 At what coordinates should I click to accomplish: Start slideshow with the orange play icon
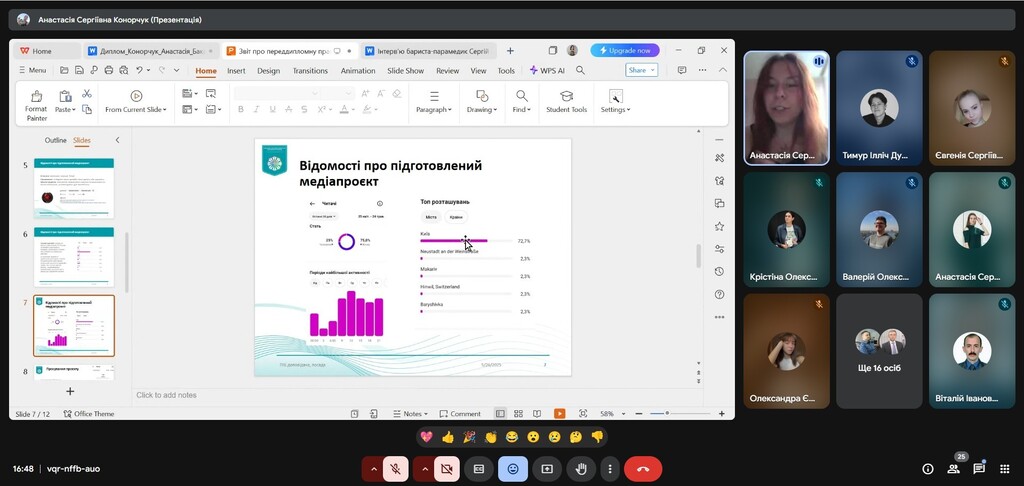[x=559, y=414]
